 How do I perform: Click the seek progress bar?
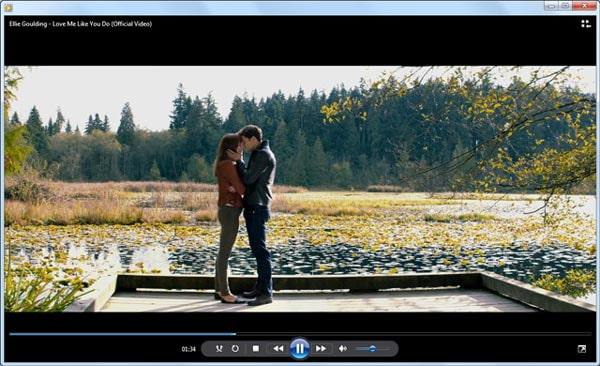300,334
